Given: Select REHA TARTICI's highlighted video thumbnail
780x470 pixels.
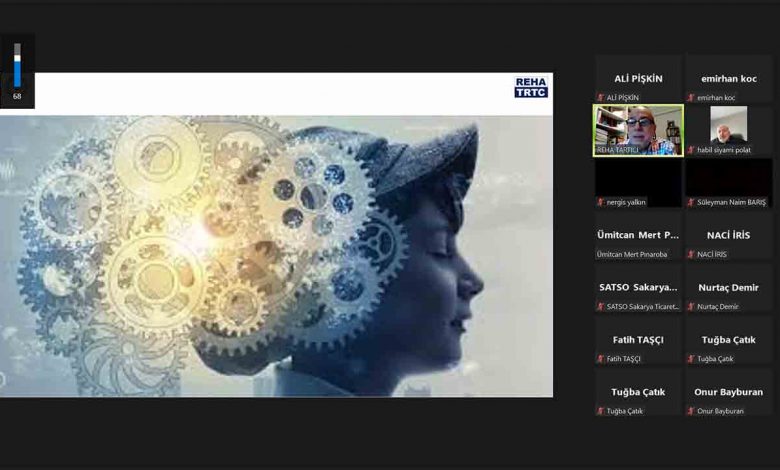Looking at the screenshot, I should (638, 128).
